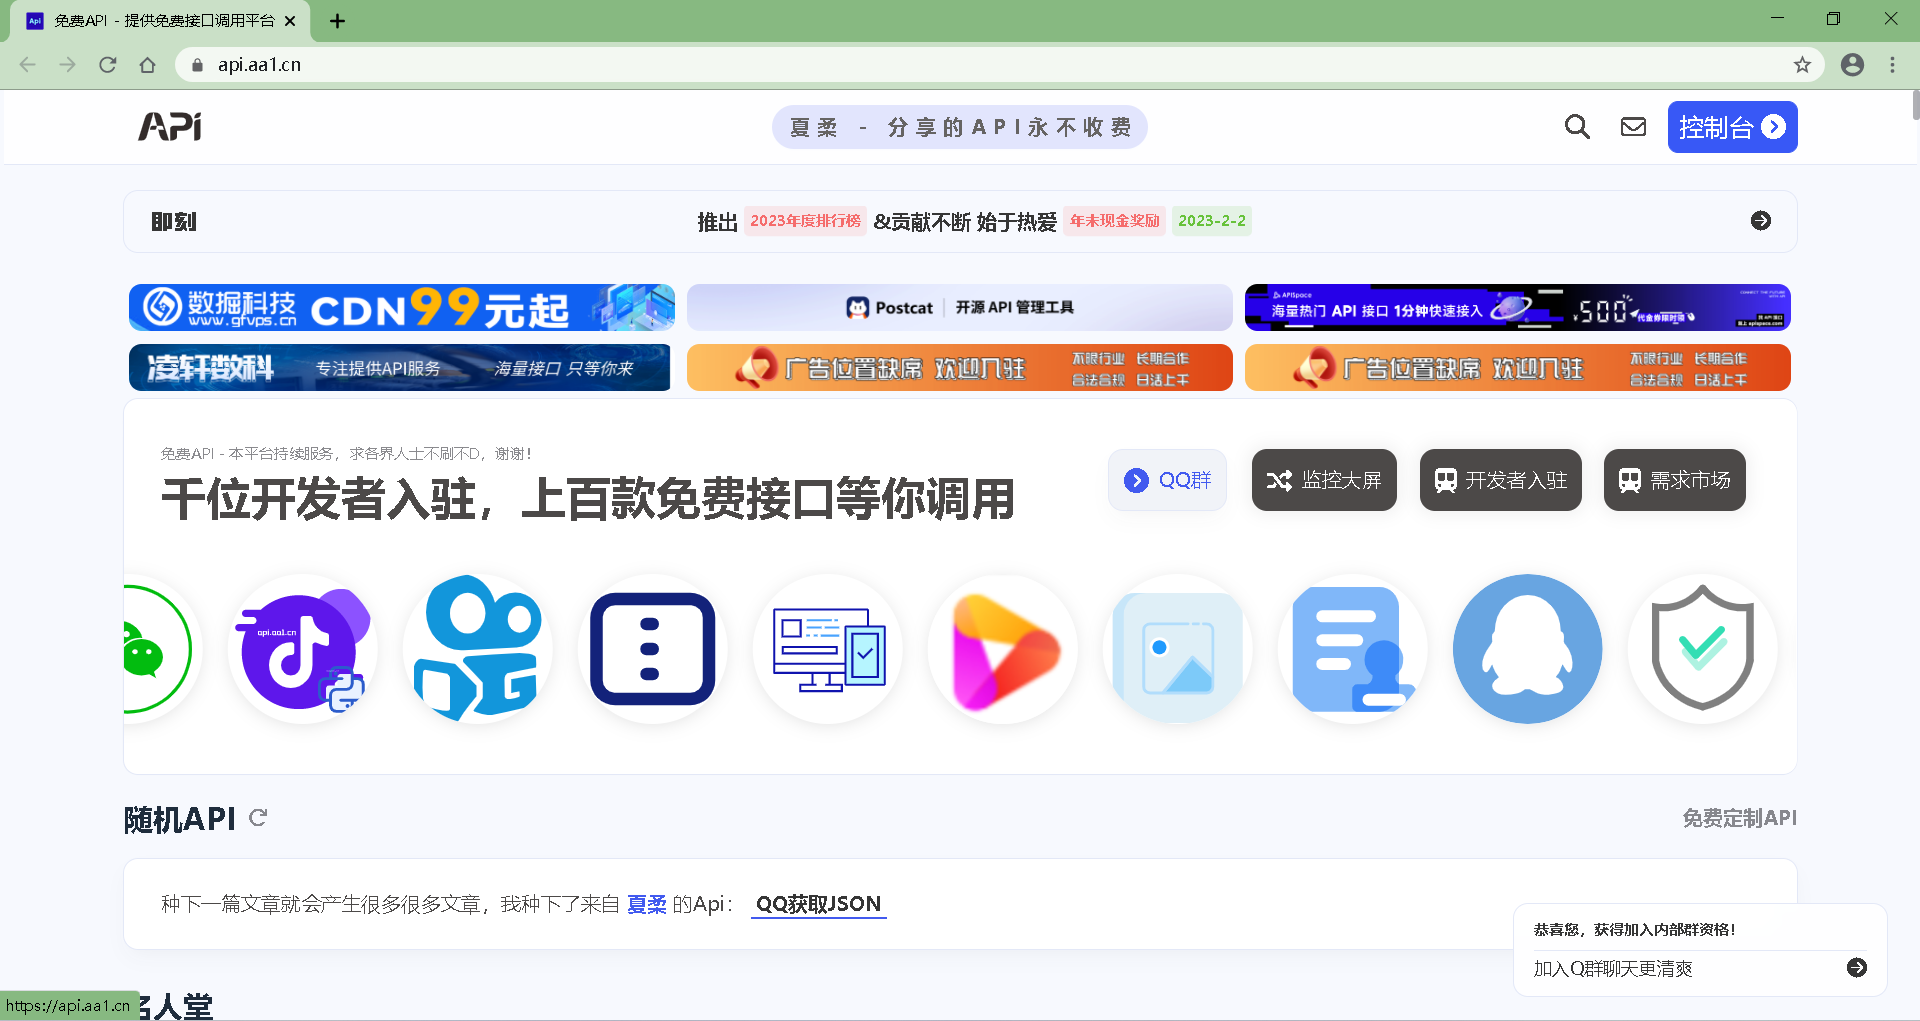View site information via the padlock icon
Image resolution: width=1920 pixels, height=1021 pixels.
(197, 65)
